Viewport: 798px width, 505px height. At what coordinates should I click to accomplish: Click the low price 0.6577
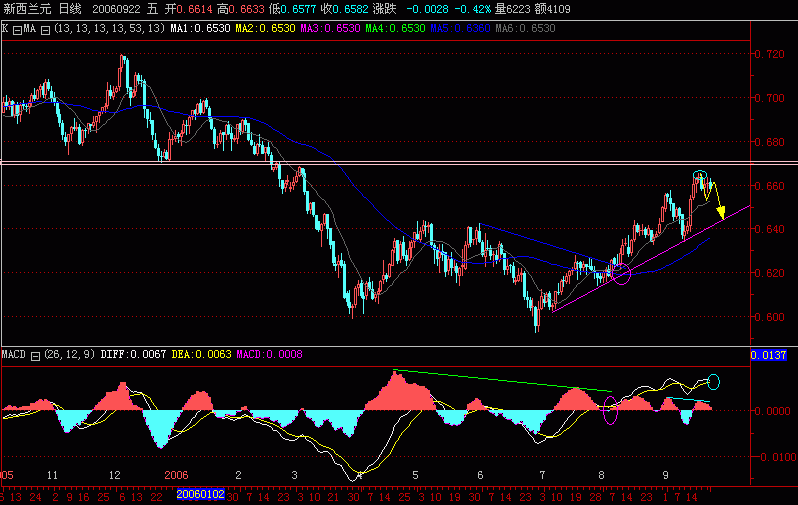299,9
